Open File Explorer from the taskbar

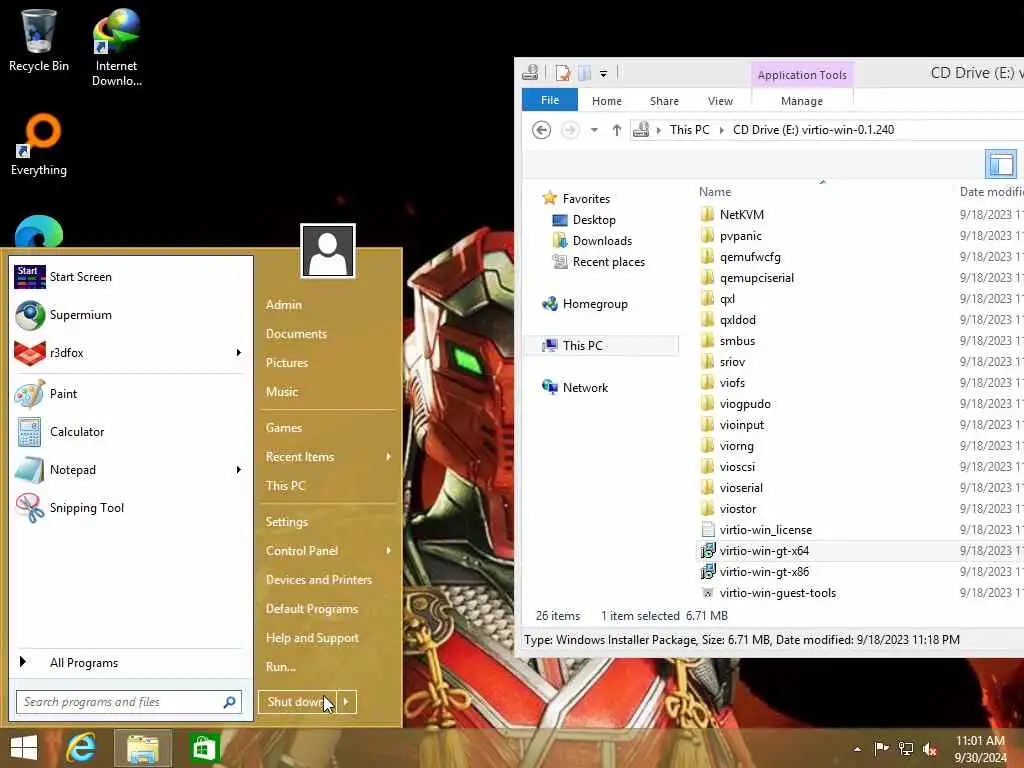pyautogui.click(x=143, y=748)
